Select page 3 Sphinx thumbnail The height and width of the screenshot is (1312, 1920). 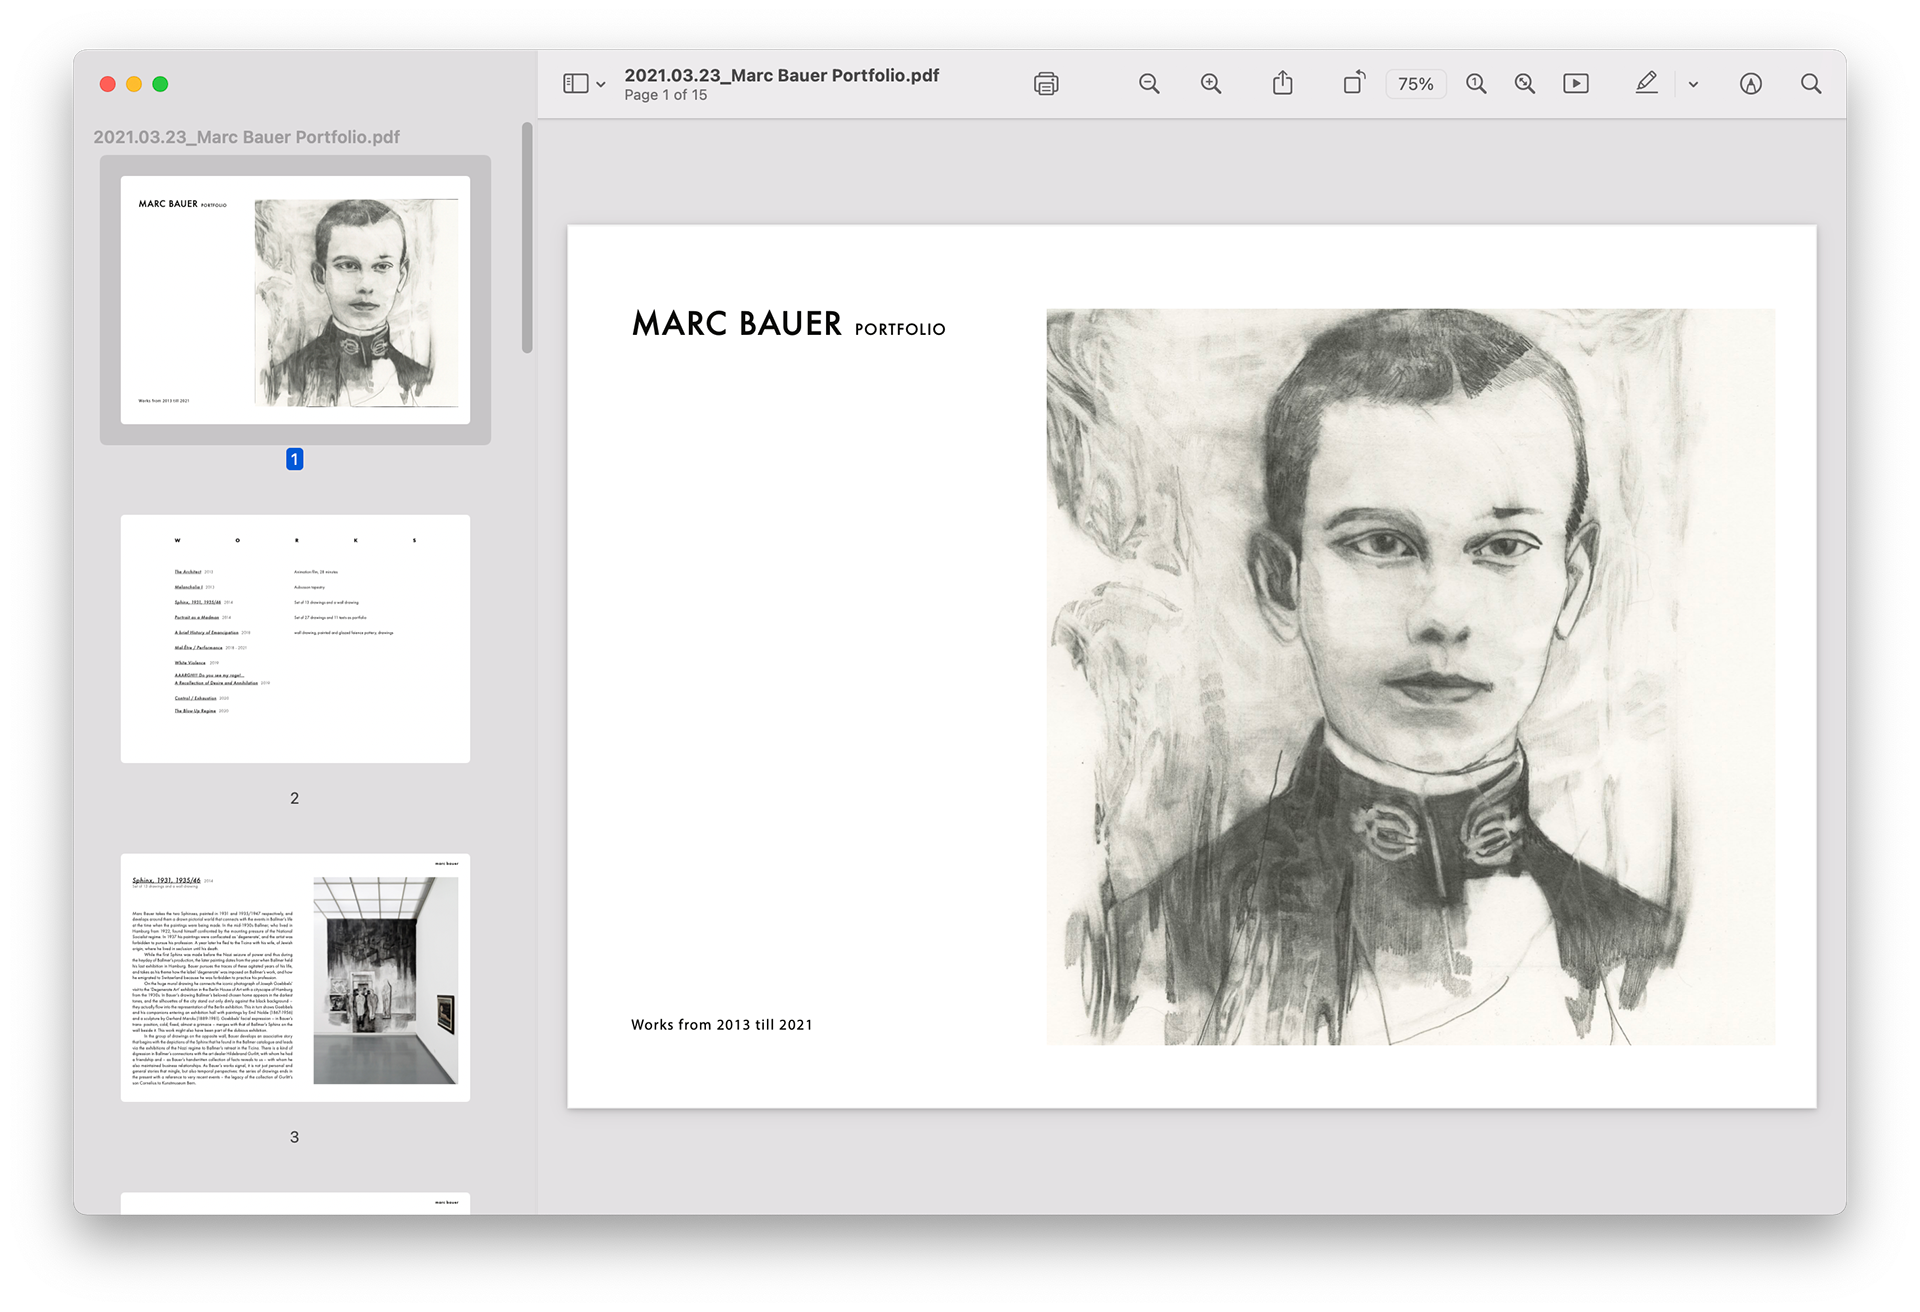(295, 978)
